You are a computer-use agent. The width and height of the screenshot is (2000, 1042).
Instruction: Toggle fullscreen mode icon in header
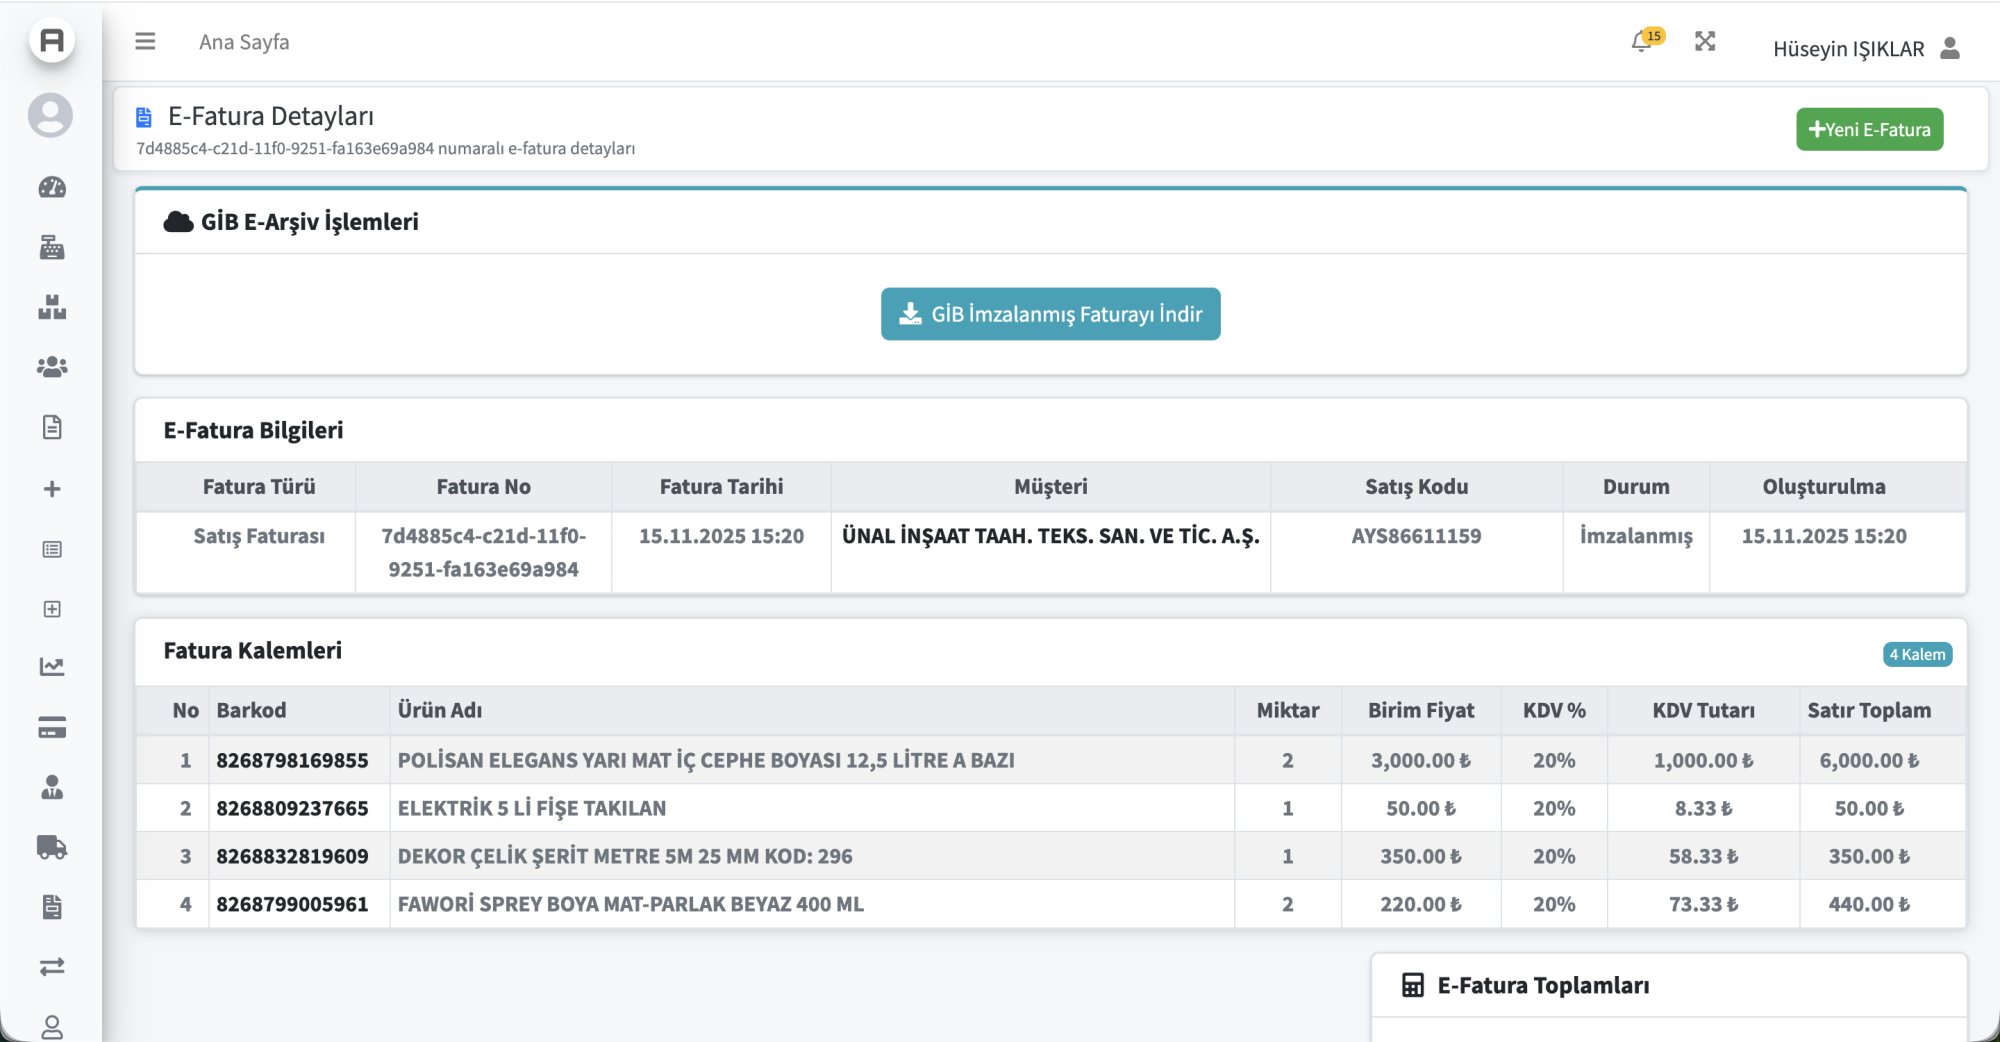(1705, 42)
